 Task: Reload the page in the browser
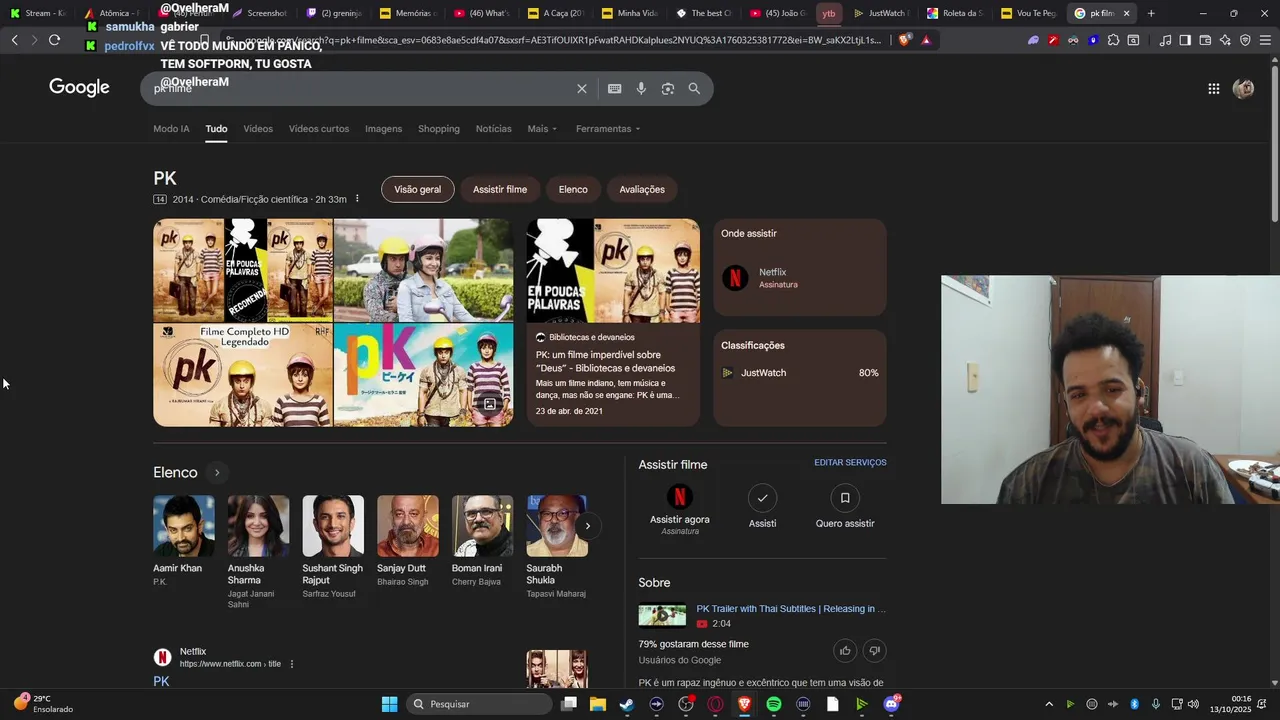(x=54, y=40)
